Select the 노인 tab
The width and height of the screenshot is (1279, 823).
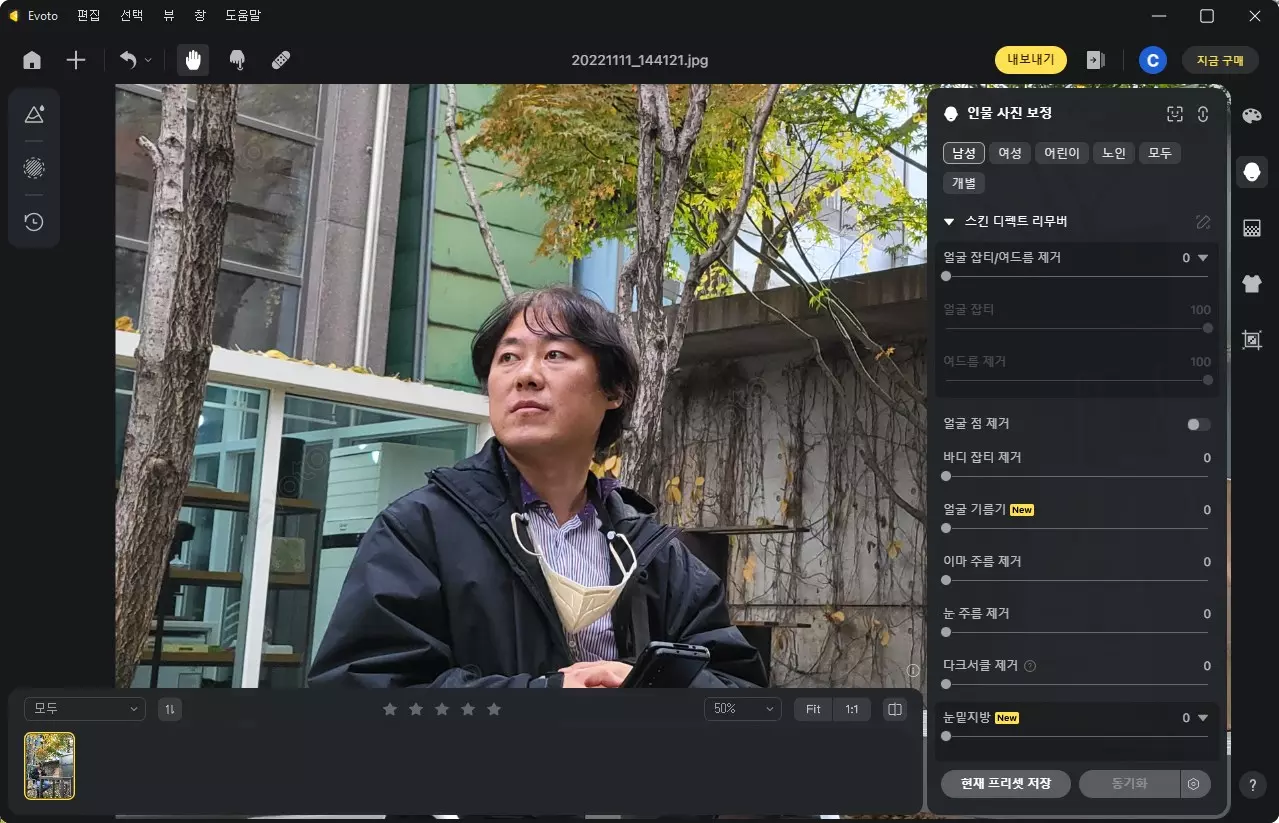pyautogui.click(x=1114, y=153)
